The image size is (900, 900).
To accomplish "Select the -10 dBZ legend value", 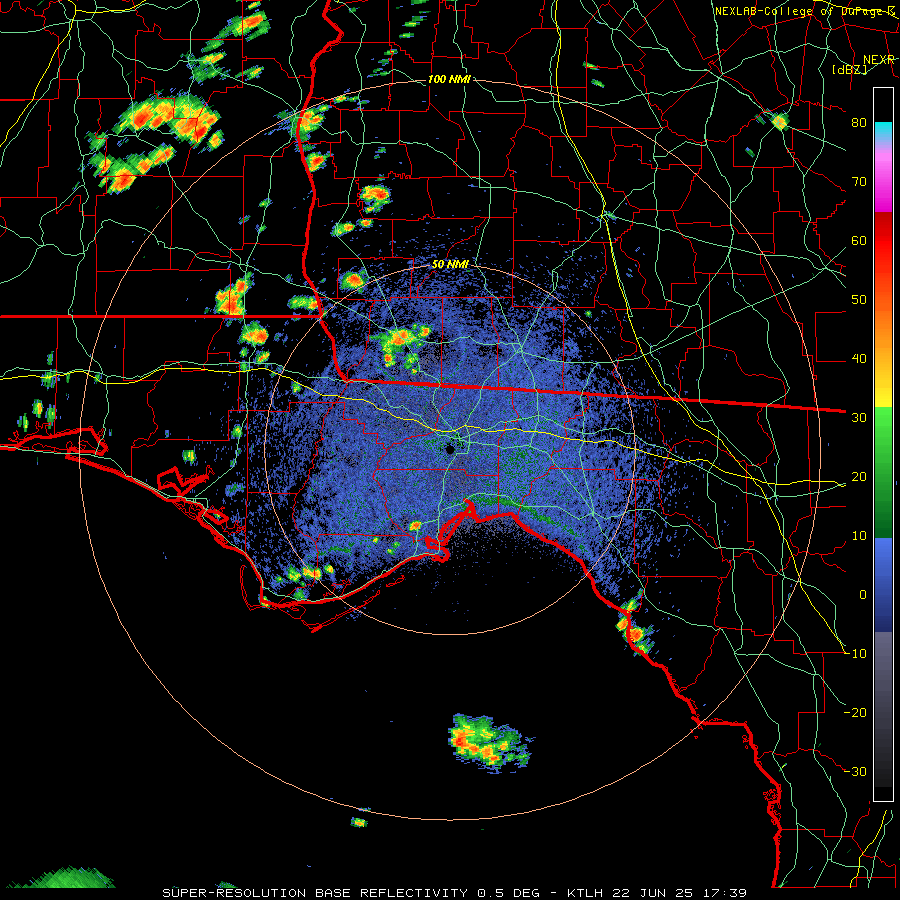I will tap(856, 654).
